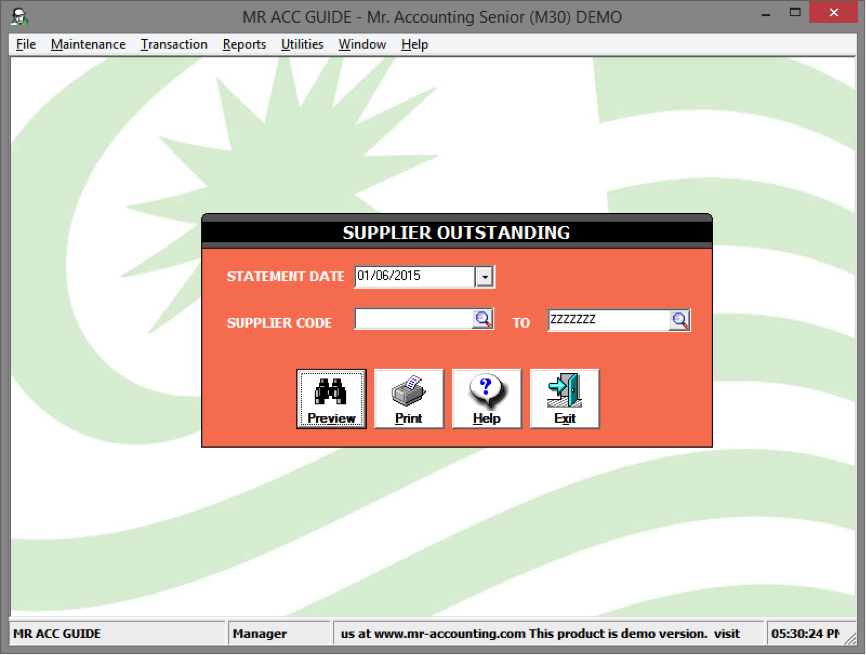This screenshot has height=655, width=866.
Task: Open the Transaction menu
Action: click(x=174, y=45)
